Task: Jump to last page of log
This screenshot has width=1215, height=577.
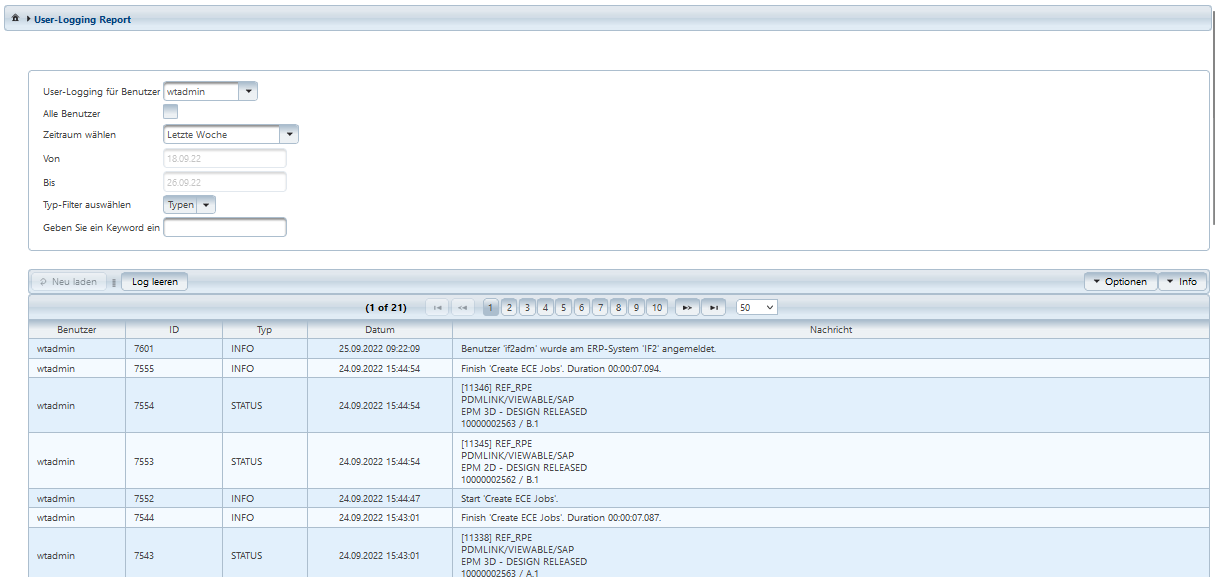Action: point(713,308)
